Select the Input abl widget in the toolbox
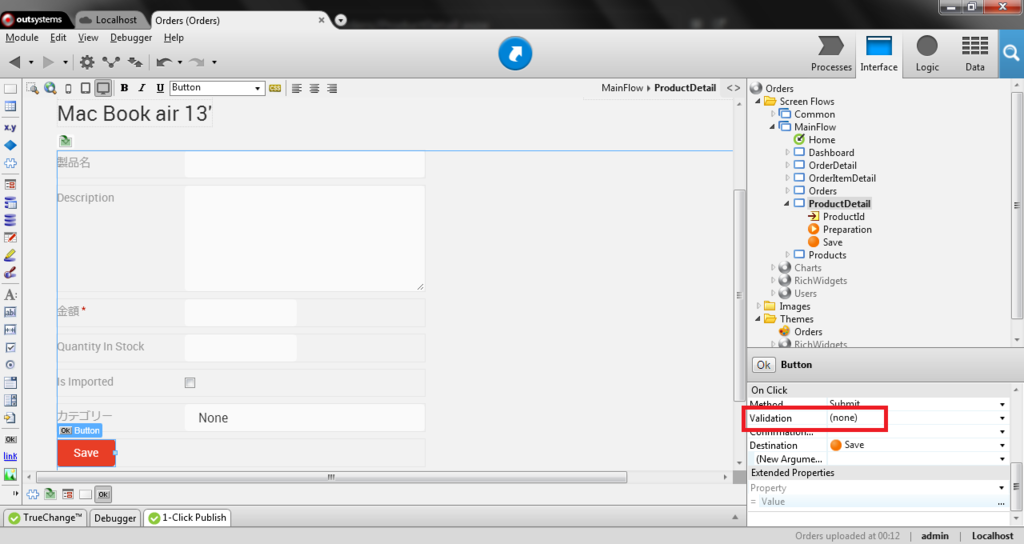This screenshot has width=1024, height=544. coord(10,312)
